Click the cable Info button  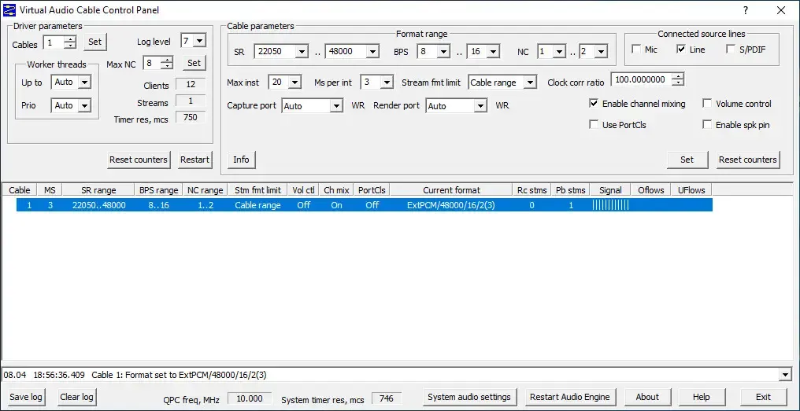tap(241, 160)
